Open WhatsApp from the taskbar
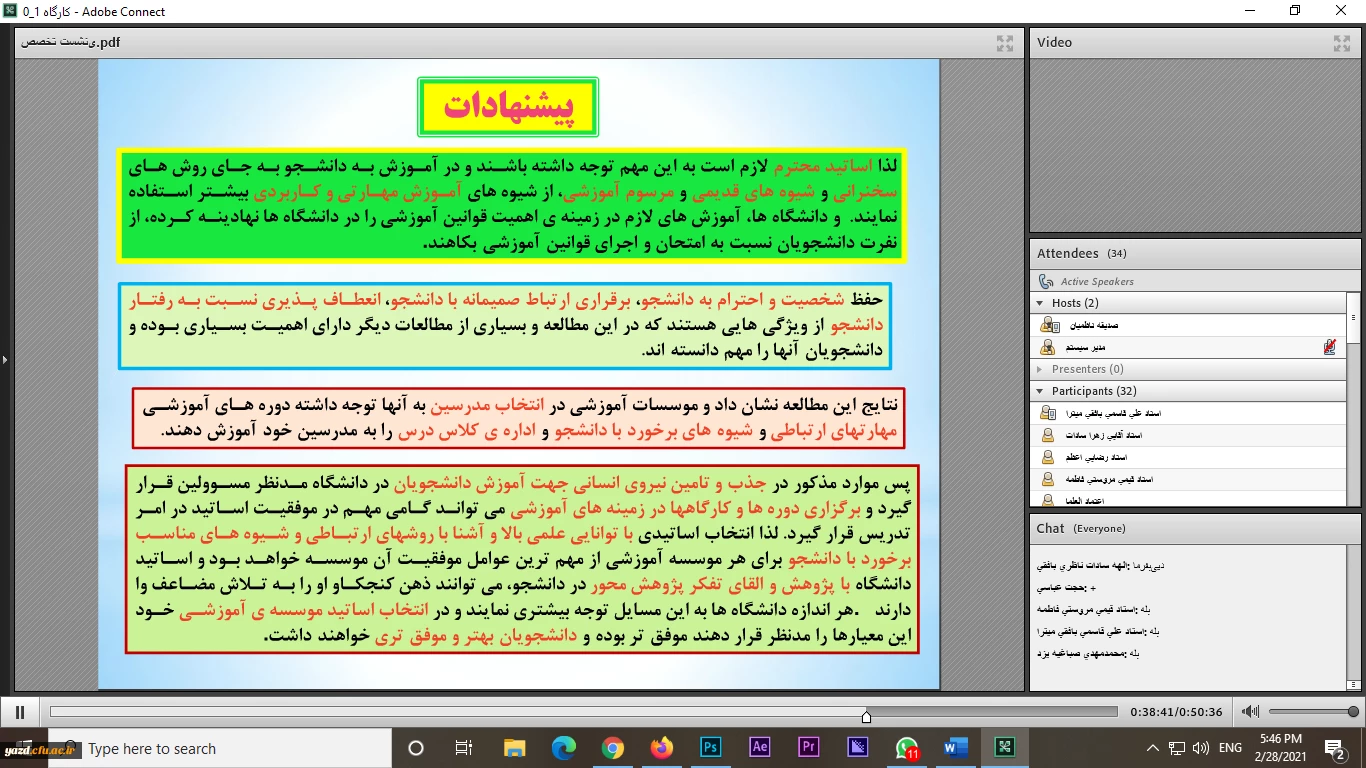This screenshot has width=1366, height=768. (x=907, y=747)
